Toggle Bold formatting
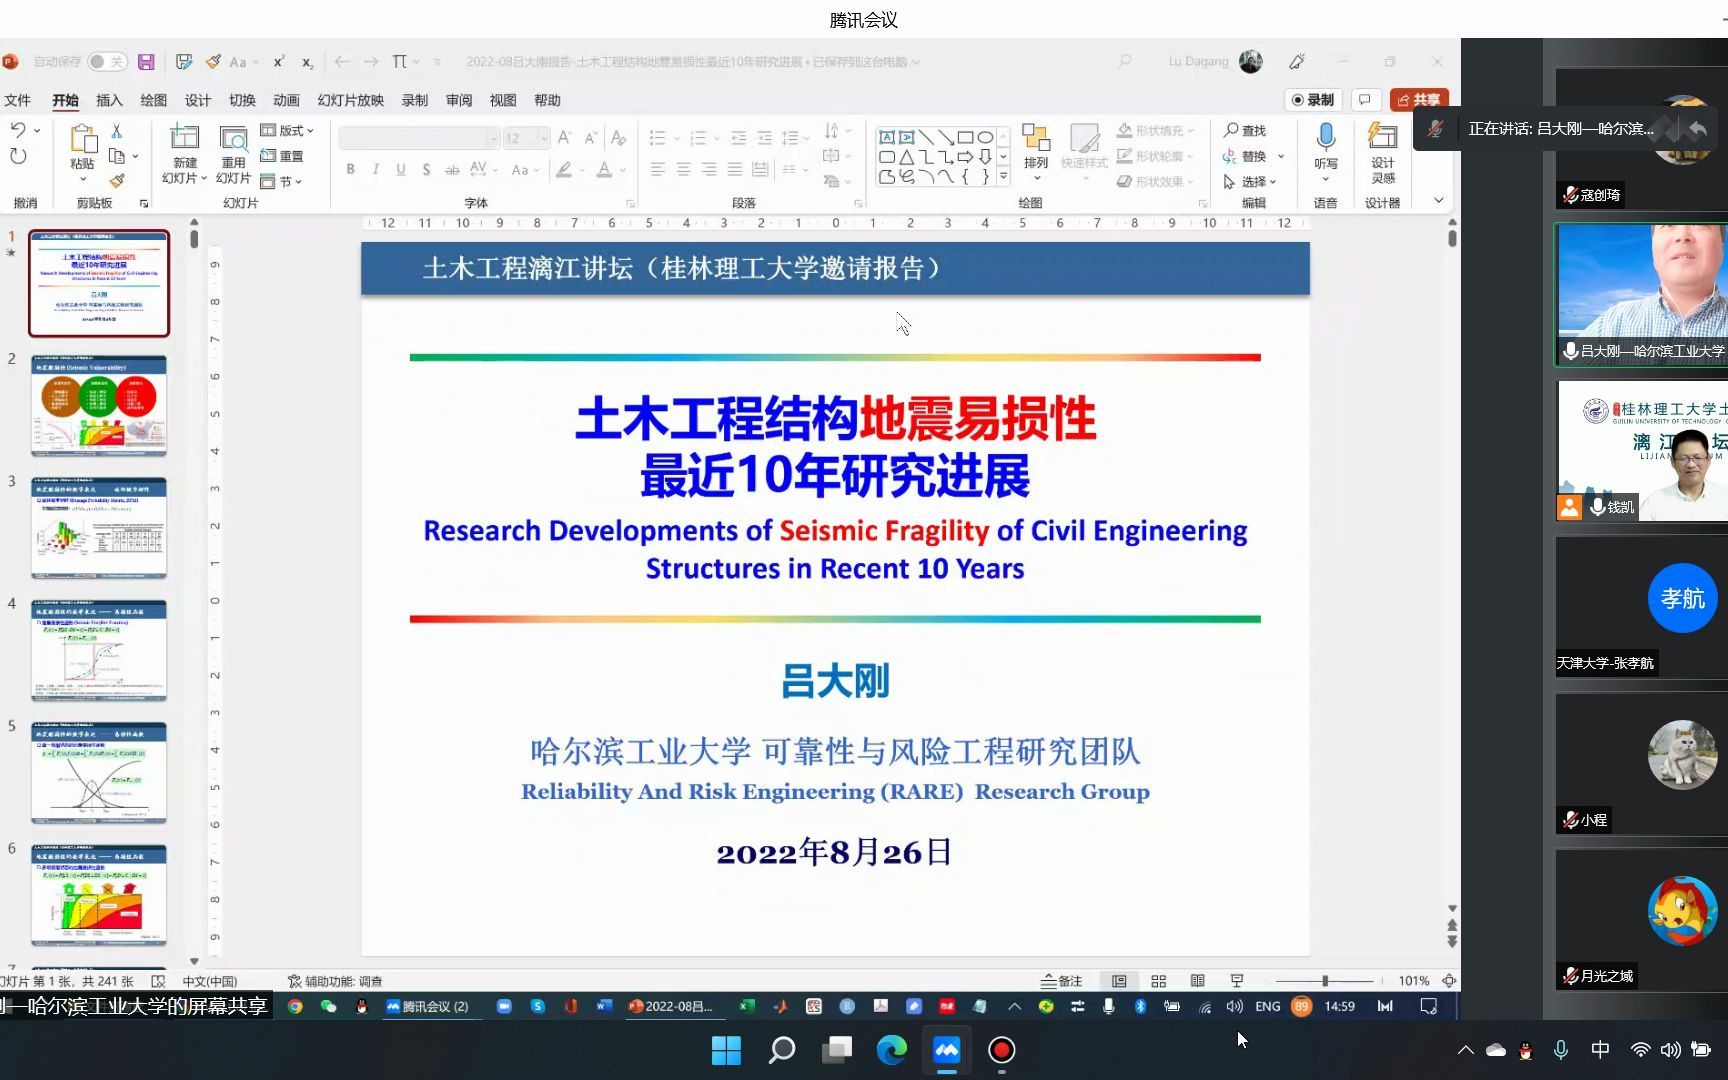1728x1080 pixels. [x=350, y=170]
